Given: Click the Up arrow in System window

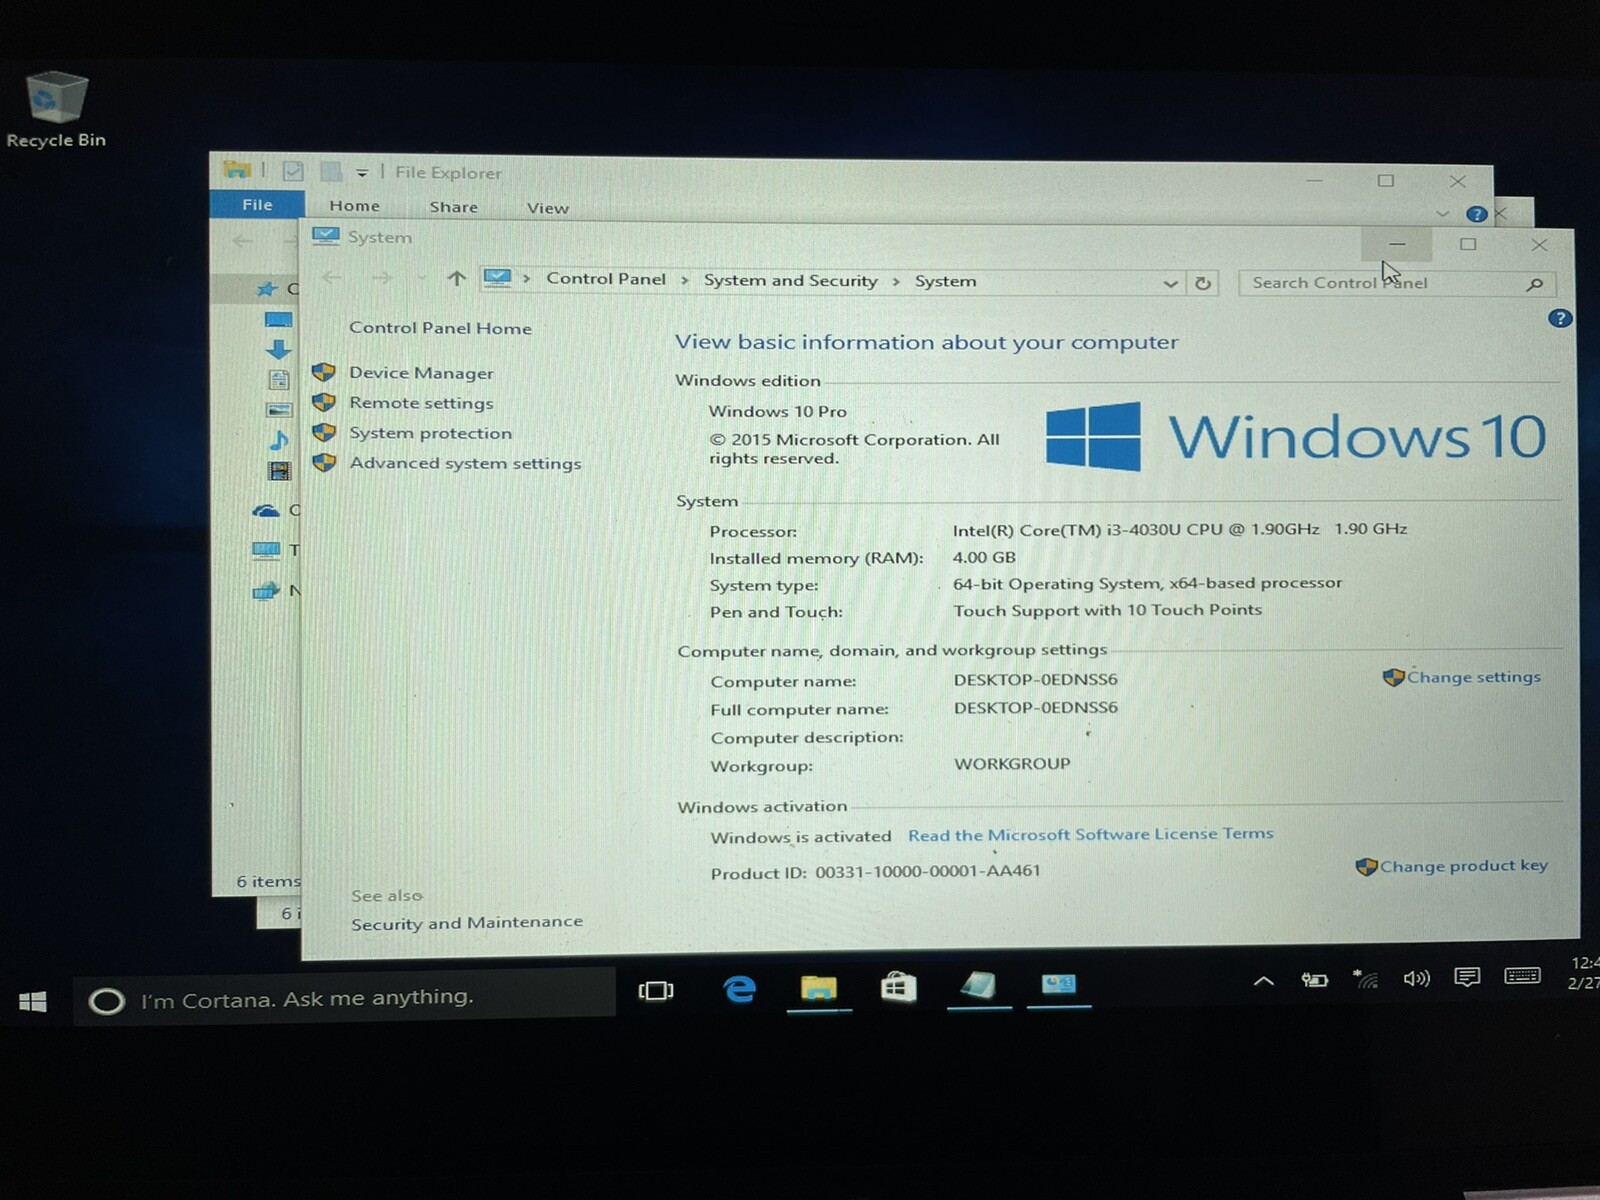Looking at the screenshot, I should 456,278.
